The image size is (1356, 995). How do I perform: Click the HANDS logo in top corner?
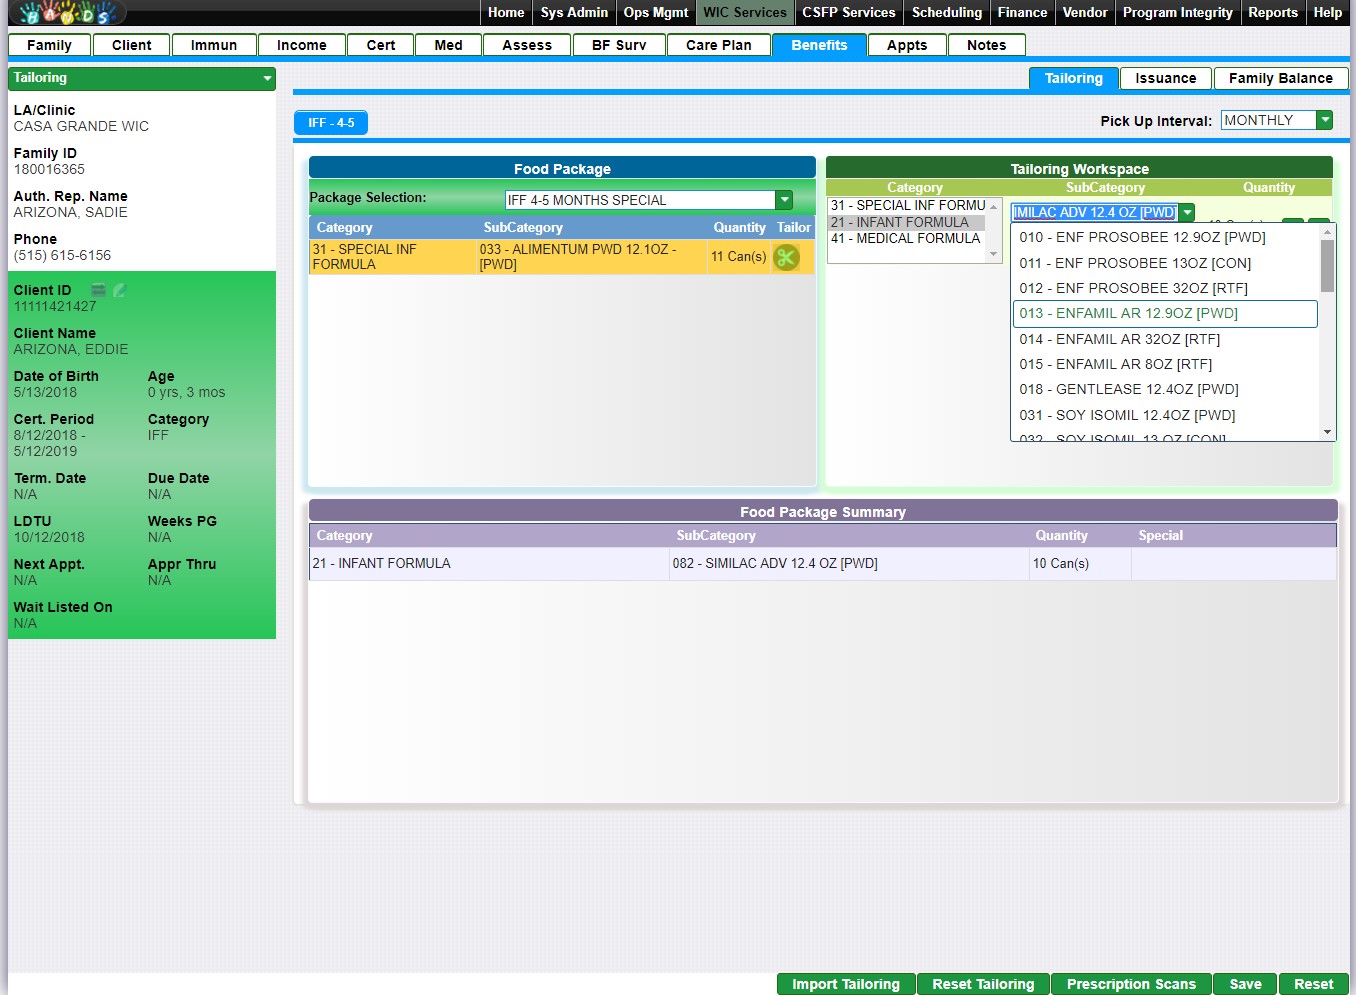[66, 13]
